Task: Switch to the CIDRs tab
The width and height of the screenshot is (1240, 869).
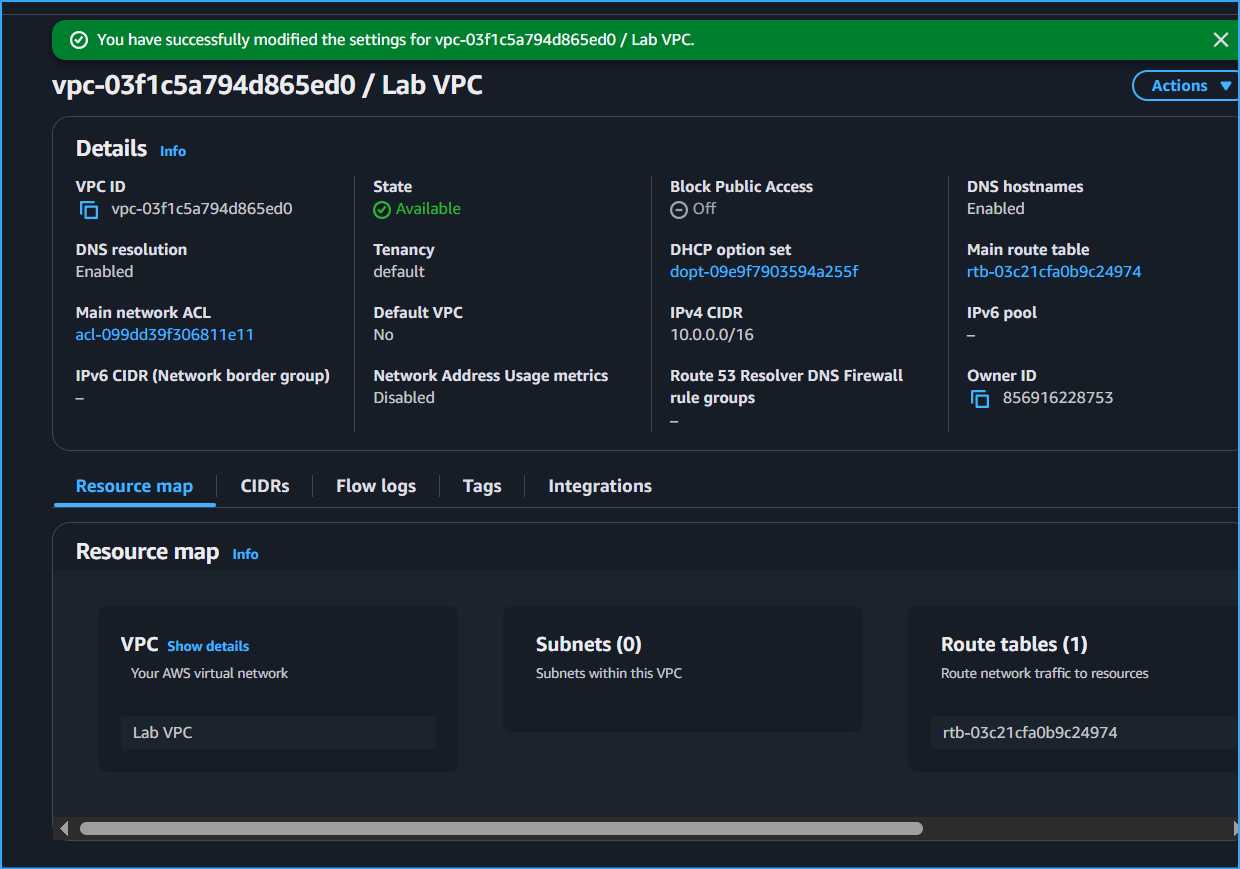Action: [264, 485]
